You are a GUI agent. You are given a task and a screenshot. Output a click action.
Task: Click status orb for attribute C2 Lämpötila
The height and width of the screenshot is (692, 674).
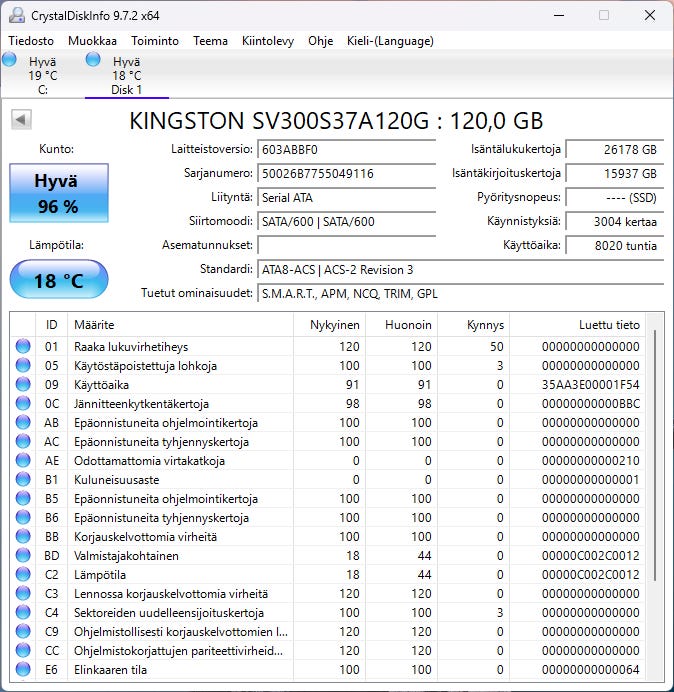[23, 574]
